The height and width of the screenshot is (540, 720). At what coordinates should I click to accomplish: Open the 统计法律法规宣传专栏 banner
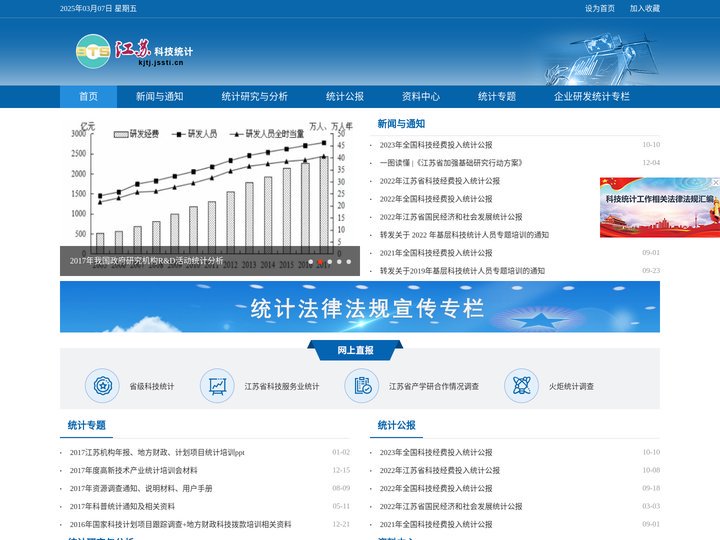pyautogui.click(x=360, y=307)
